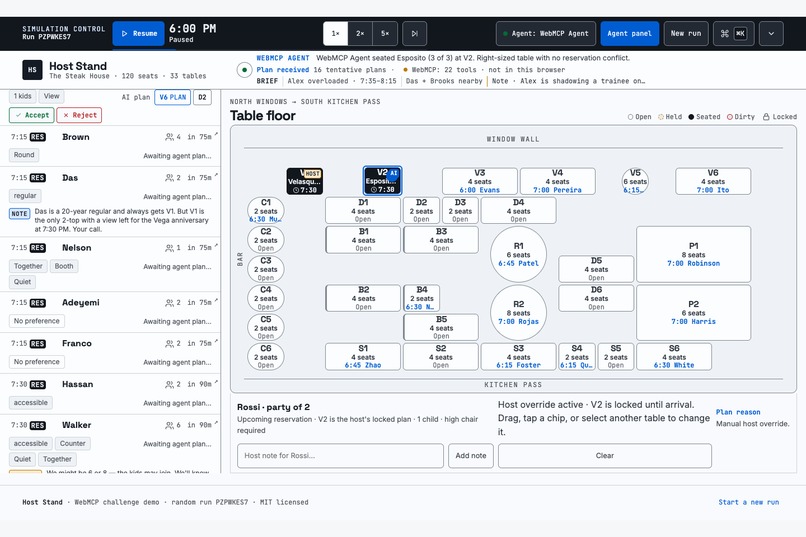
Task: Select the V6 PLAN chip
Action: pyautogui.click(x=173, y=97)
